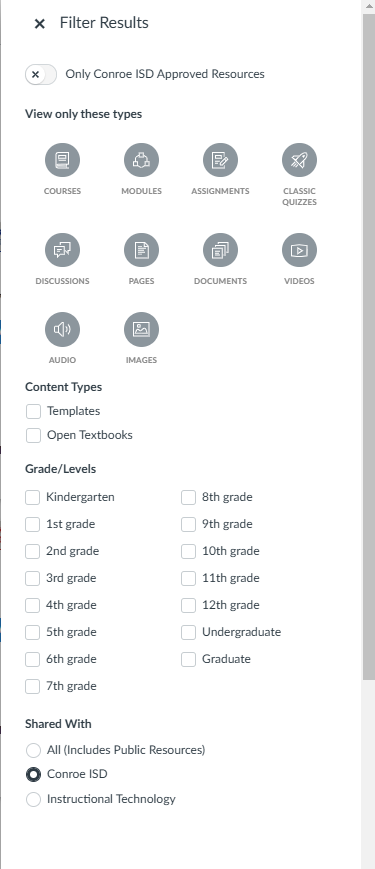375x869 pixels.
Task: Check the Undergraduate level box
Action: point(188,632)
